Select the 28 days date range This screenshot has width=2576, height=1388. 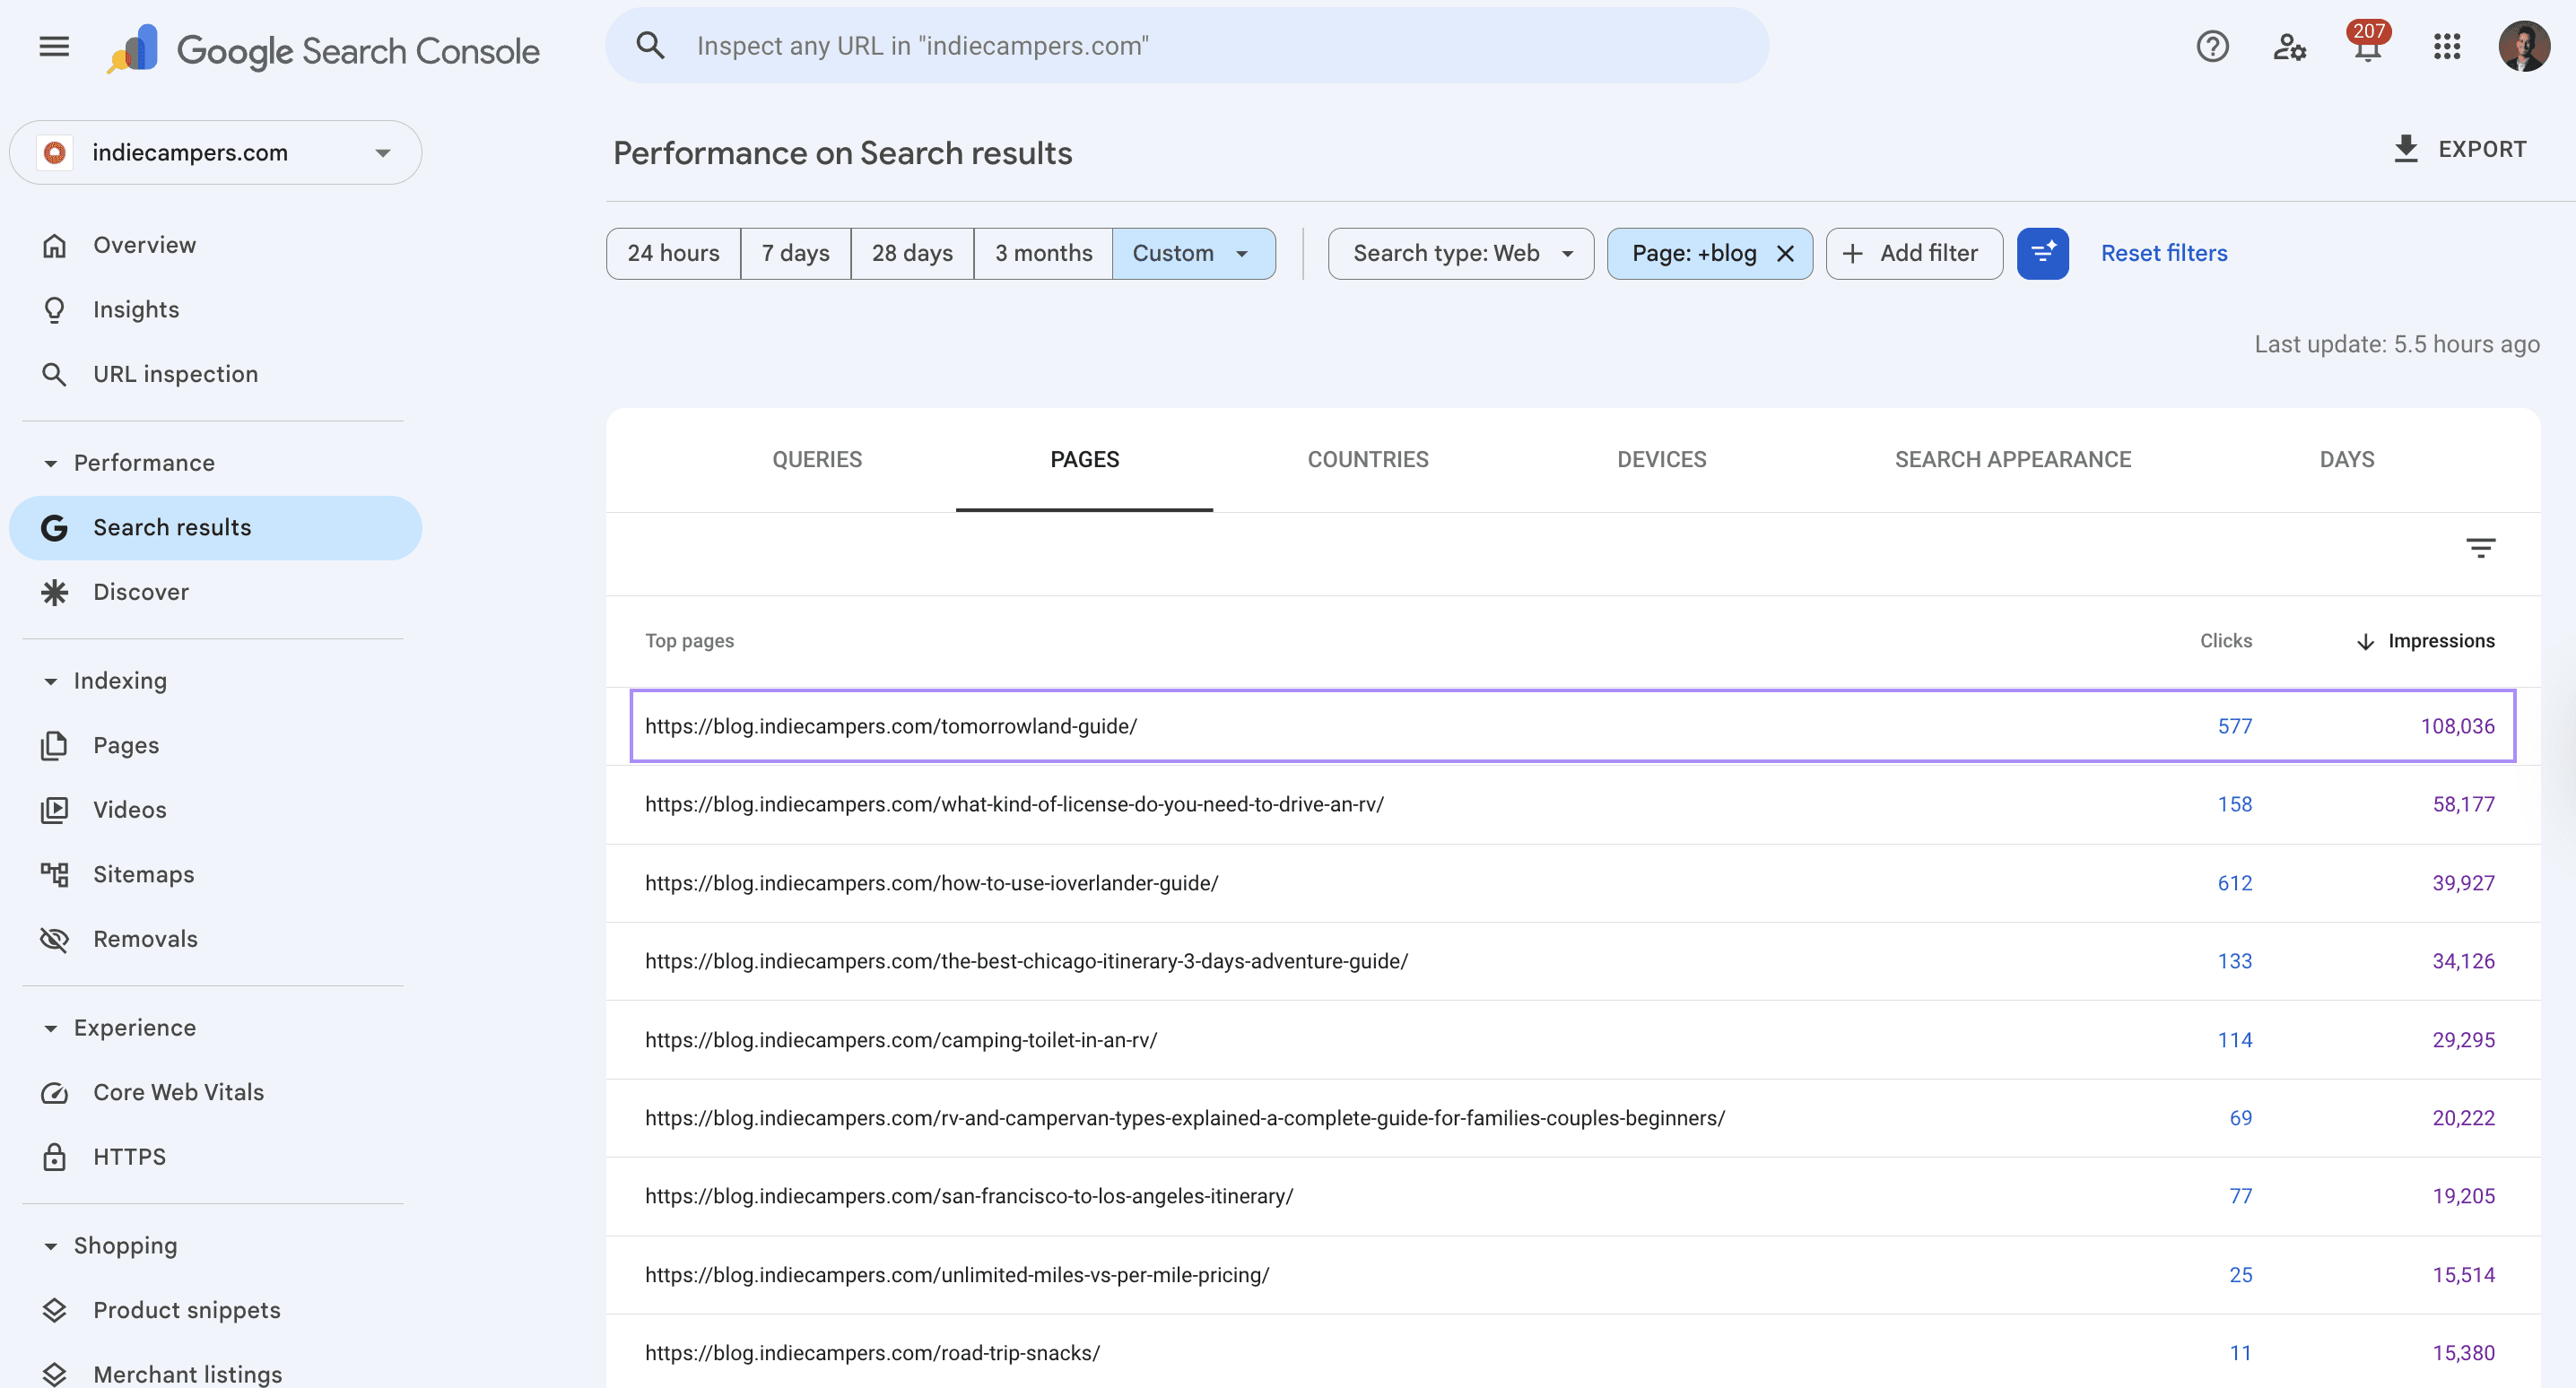(x=912, y=253)
